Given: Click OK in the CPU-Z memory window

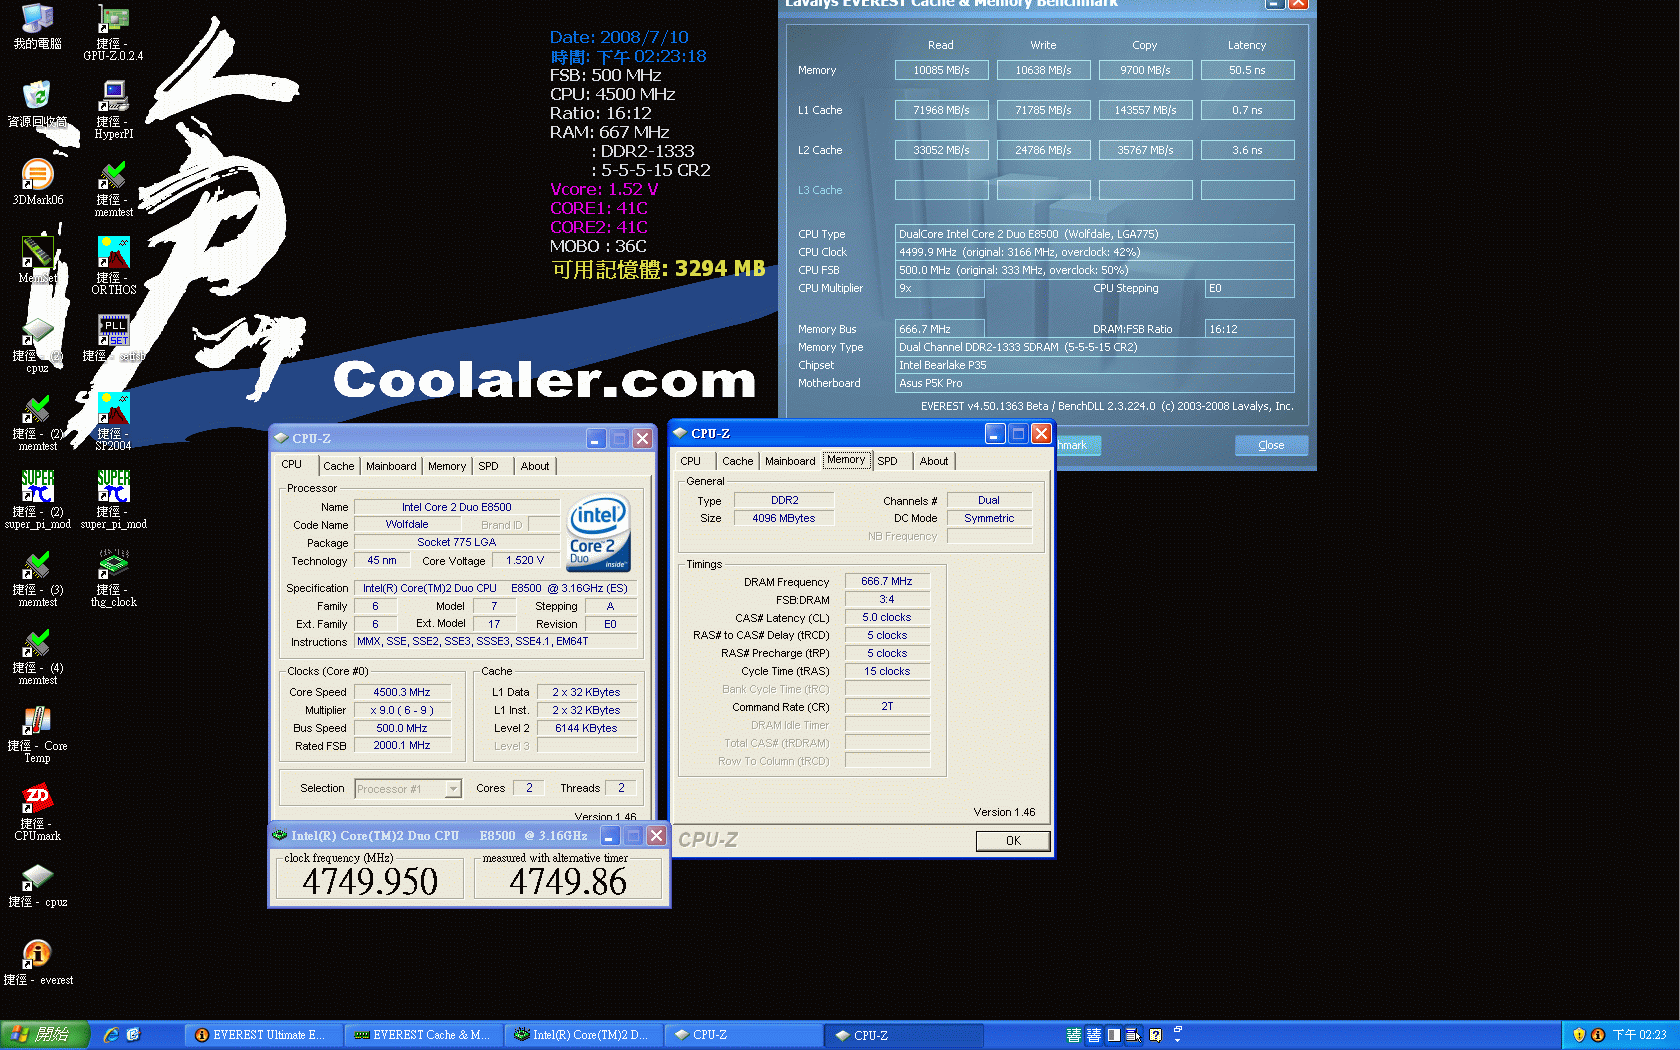Looking at the screenshot, I should coord(1013,841).
